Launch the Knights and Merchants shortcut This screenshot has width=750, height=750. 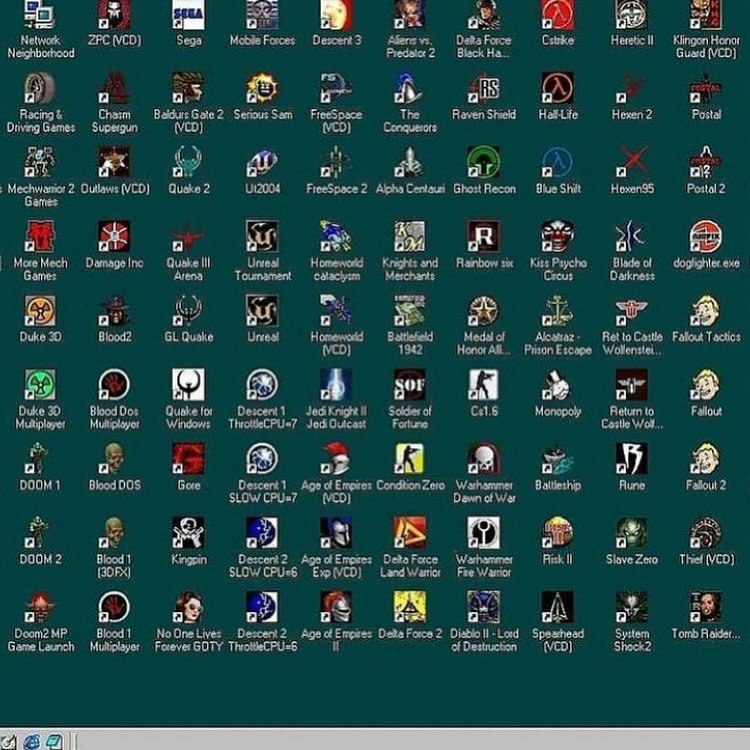410,237
